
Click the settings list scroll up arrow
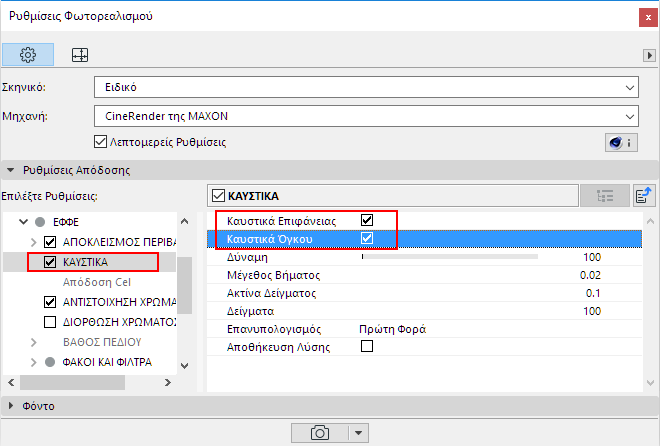[x=650, y=221]
